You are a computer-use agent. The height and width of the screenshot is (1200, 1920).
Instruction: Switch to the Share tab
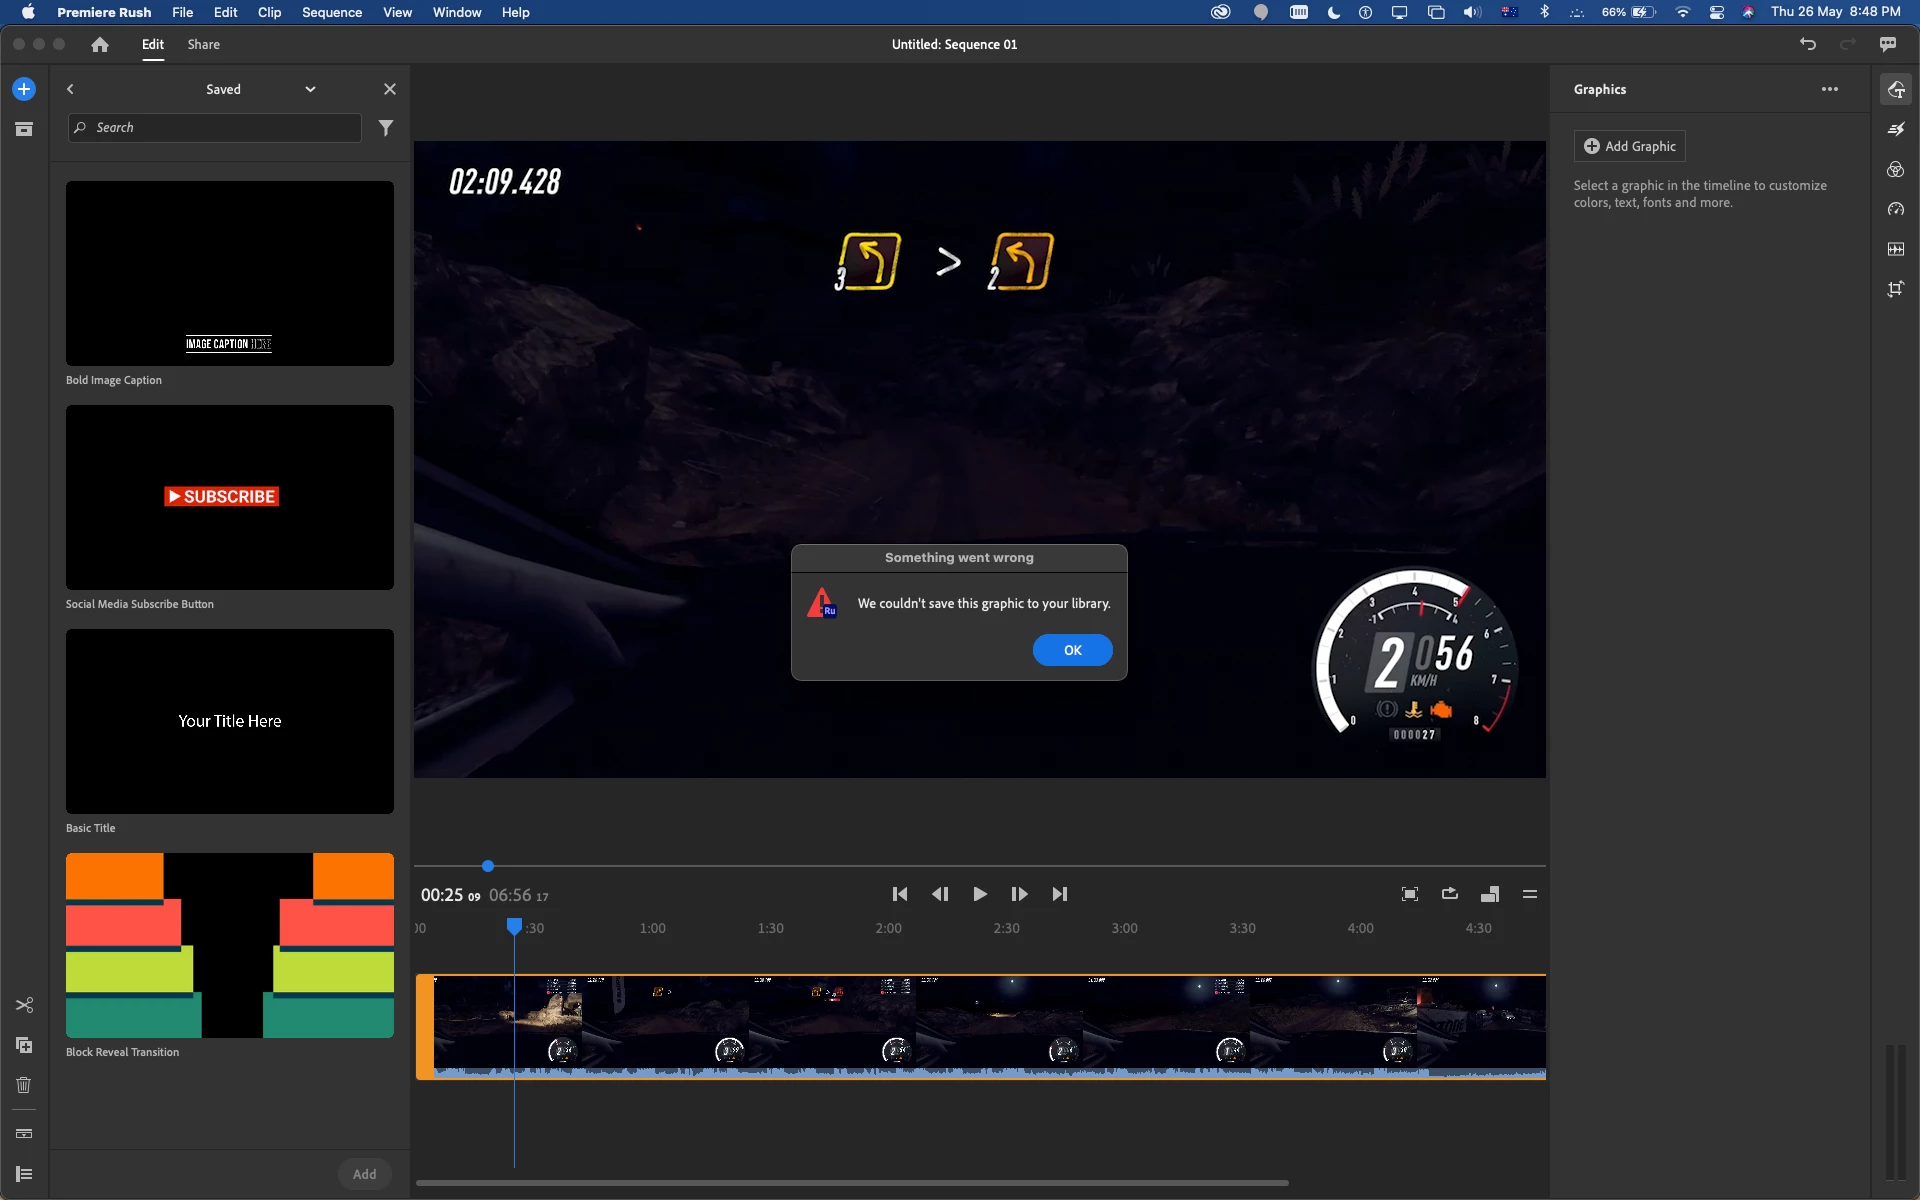tap(203, 44)
